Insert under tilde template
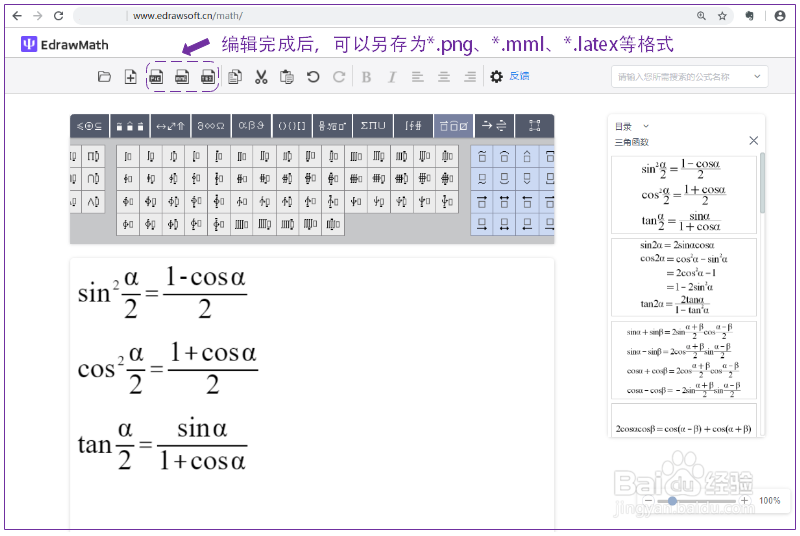This screenshot has width=800, height=536. click(482, 179)
